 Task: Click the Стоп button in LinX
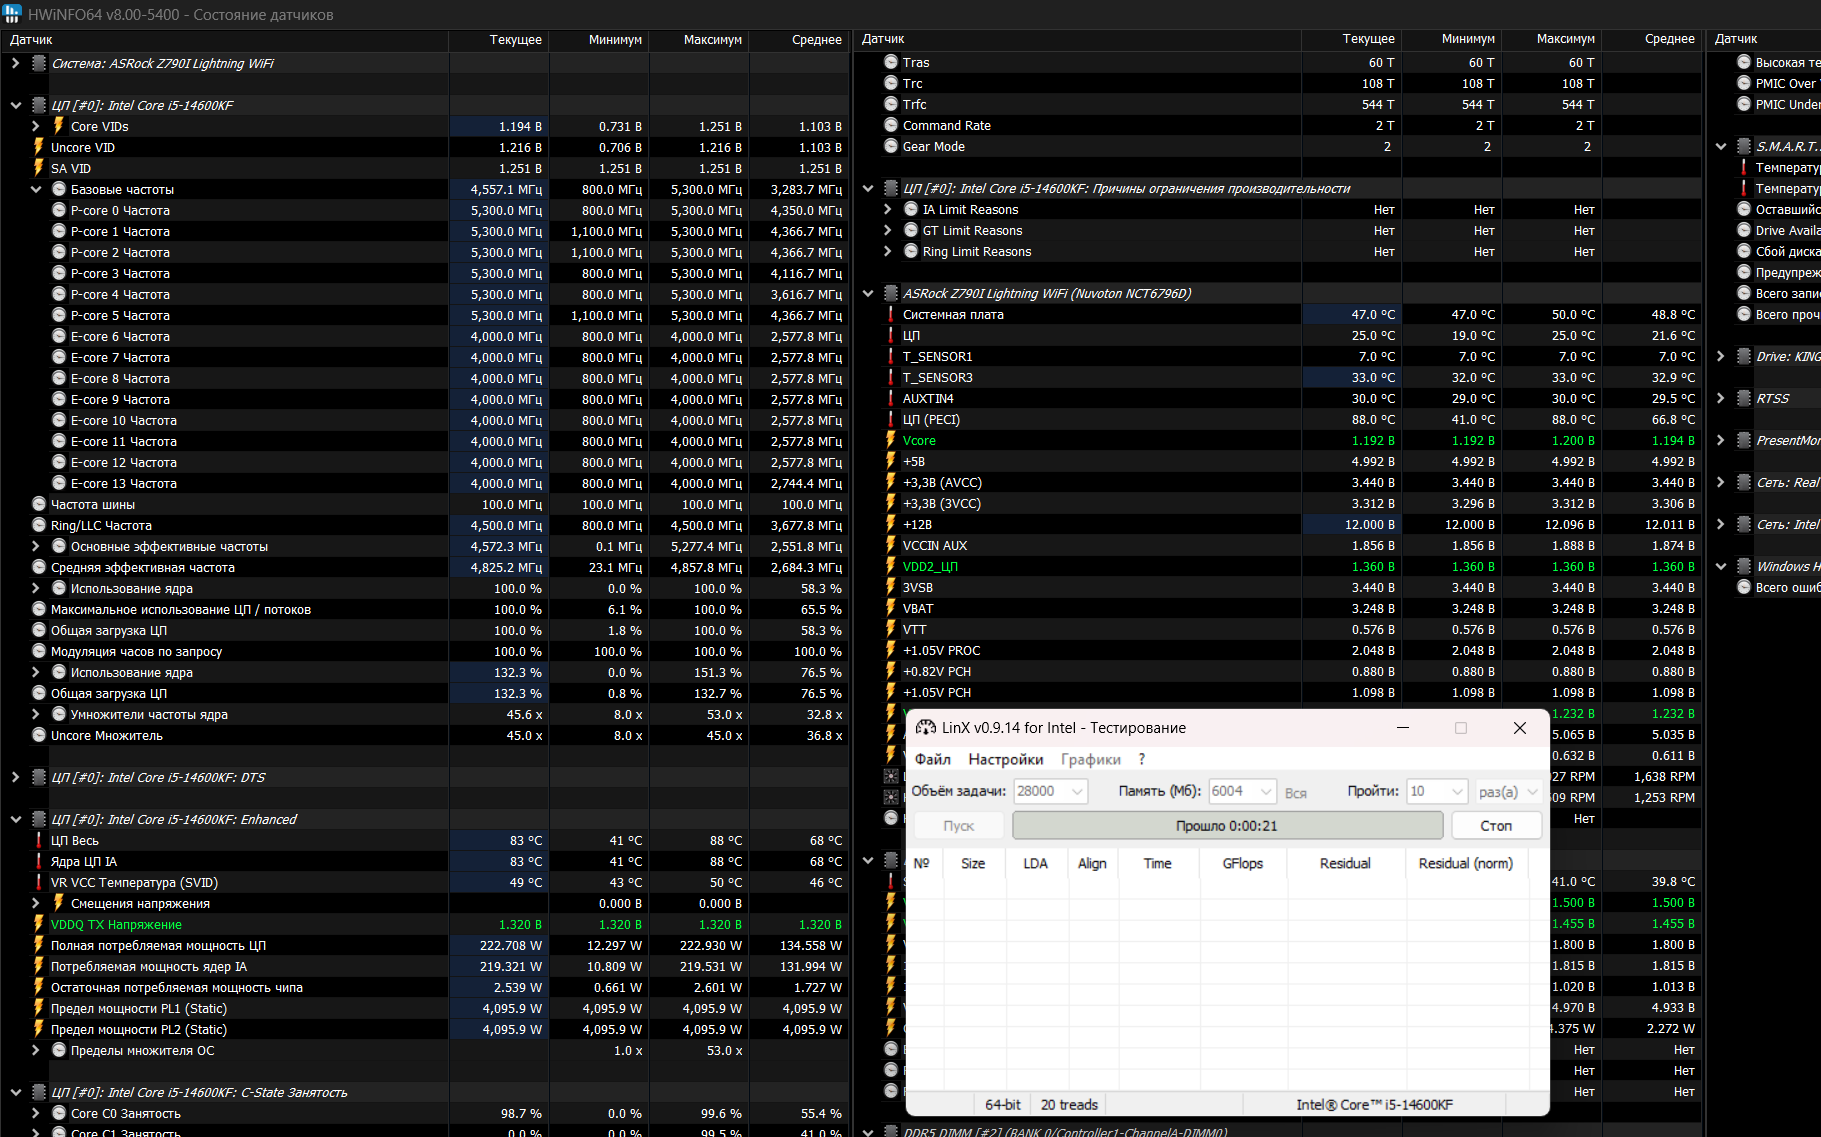(1495, 825)
